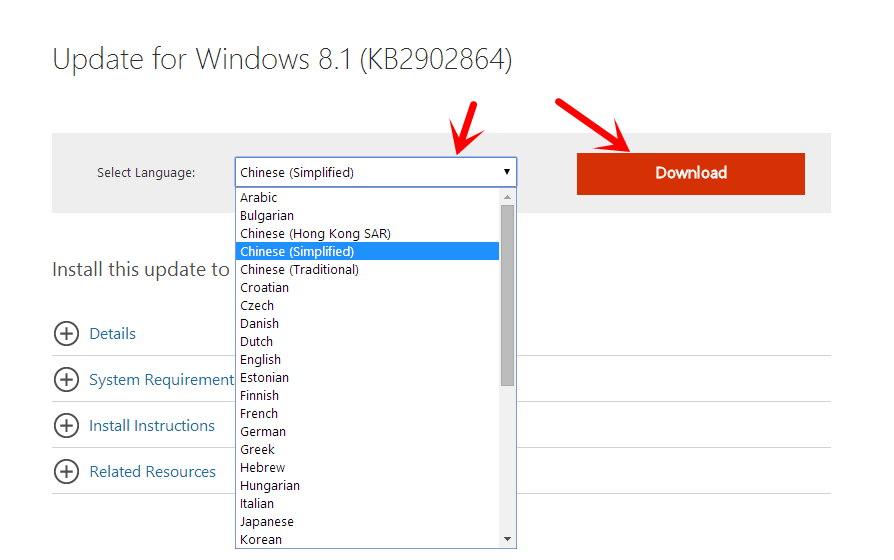Select highlighted Chinese (Simplified) list option
The height and width of the screenshot is (560, 894).
[x=367, y=251]
